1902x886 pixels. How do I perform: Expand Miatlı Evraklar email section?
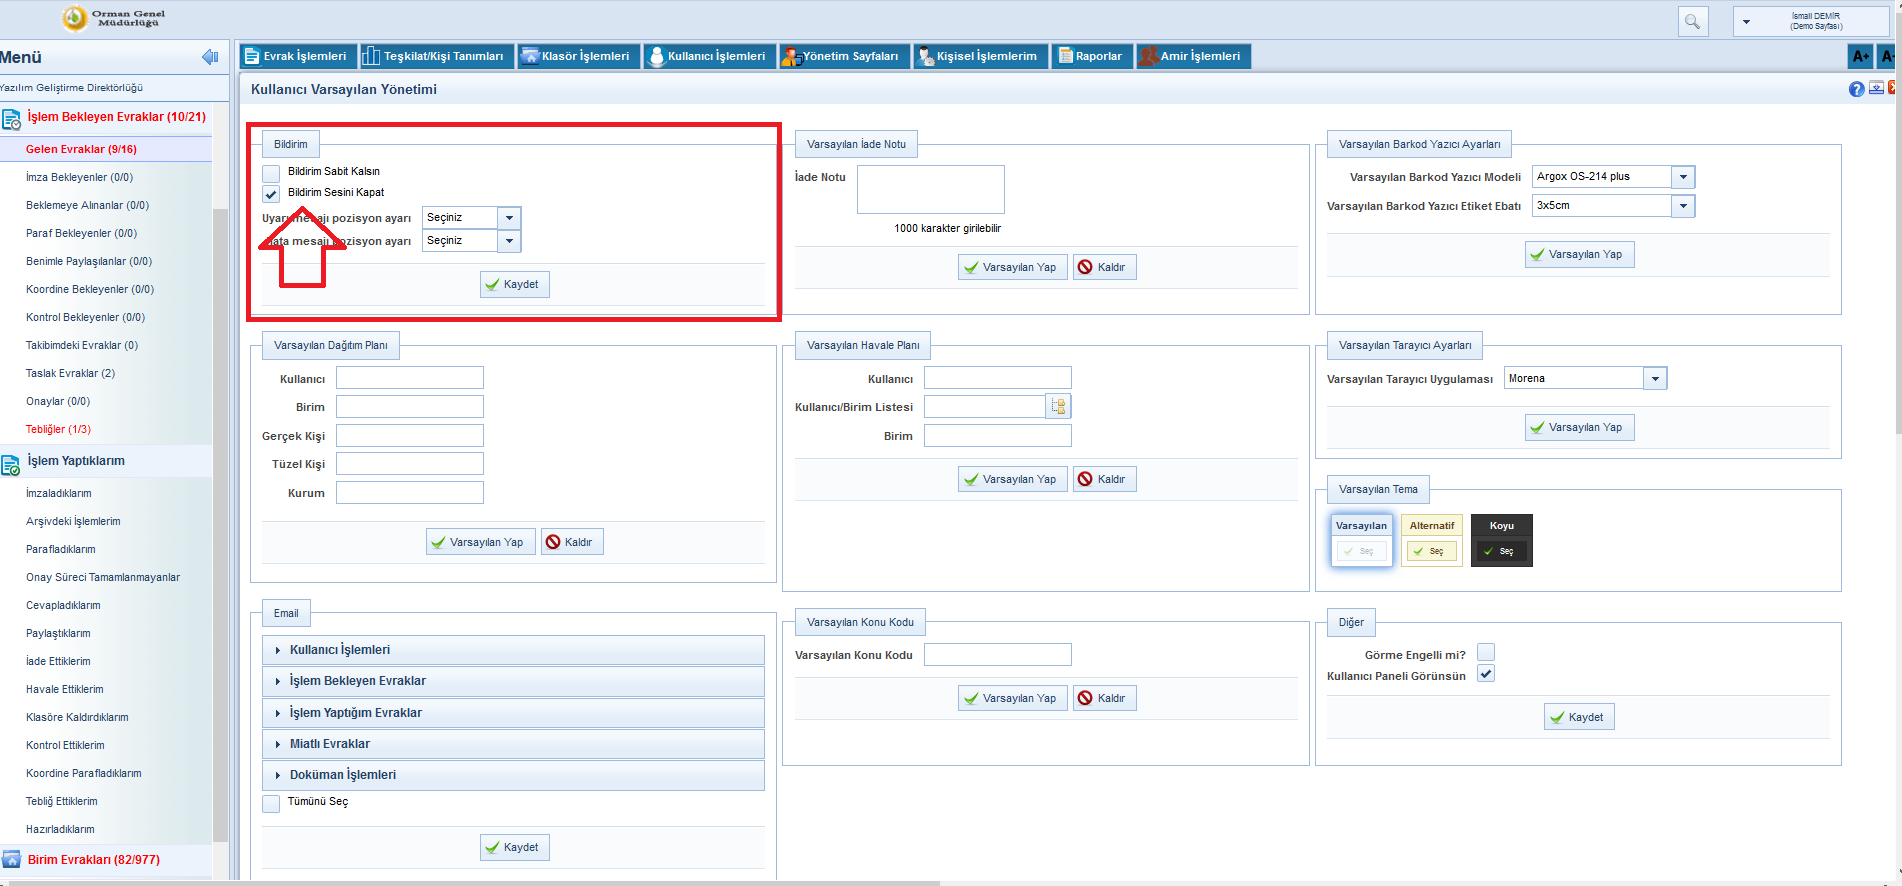point(513,744)
